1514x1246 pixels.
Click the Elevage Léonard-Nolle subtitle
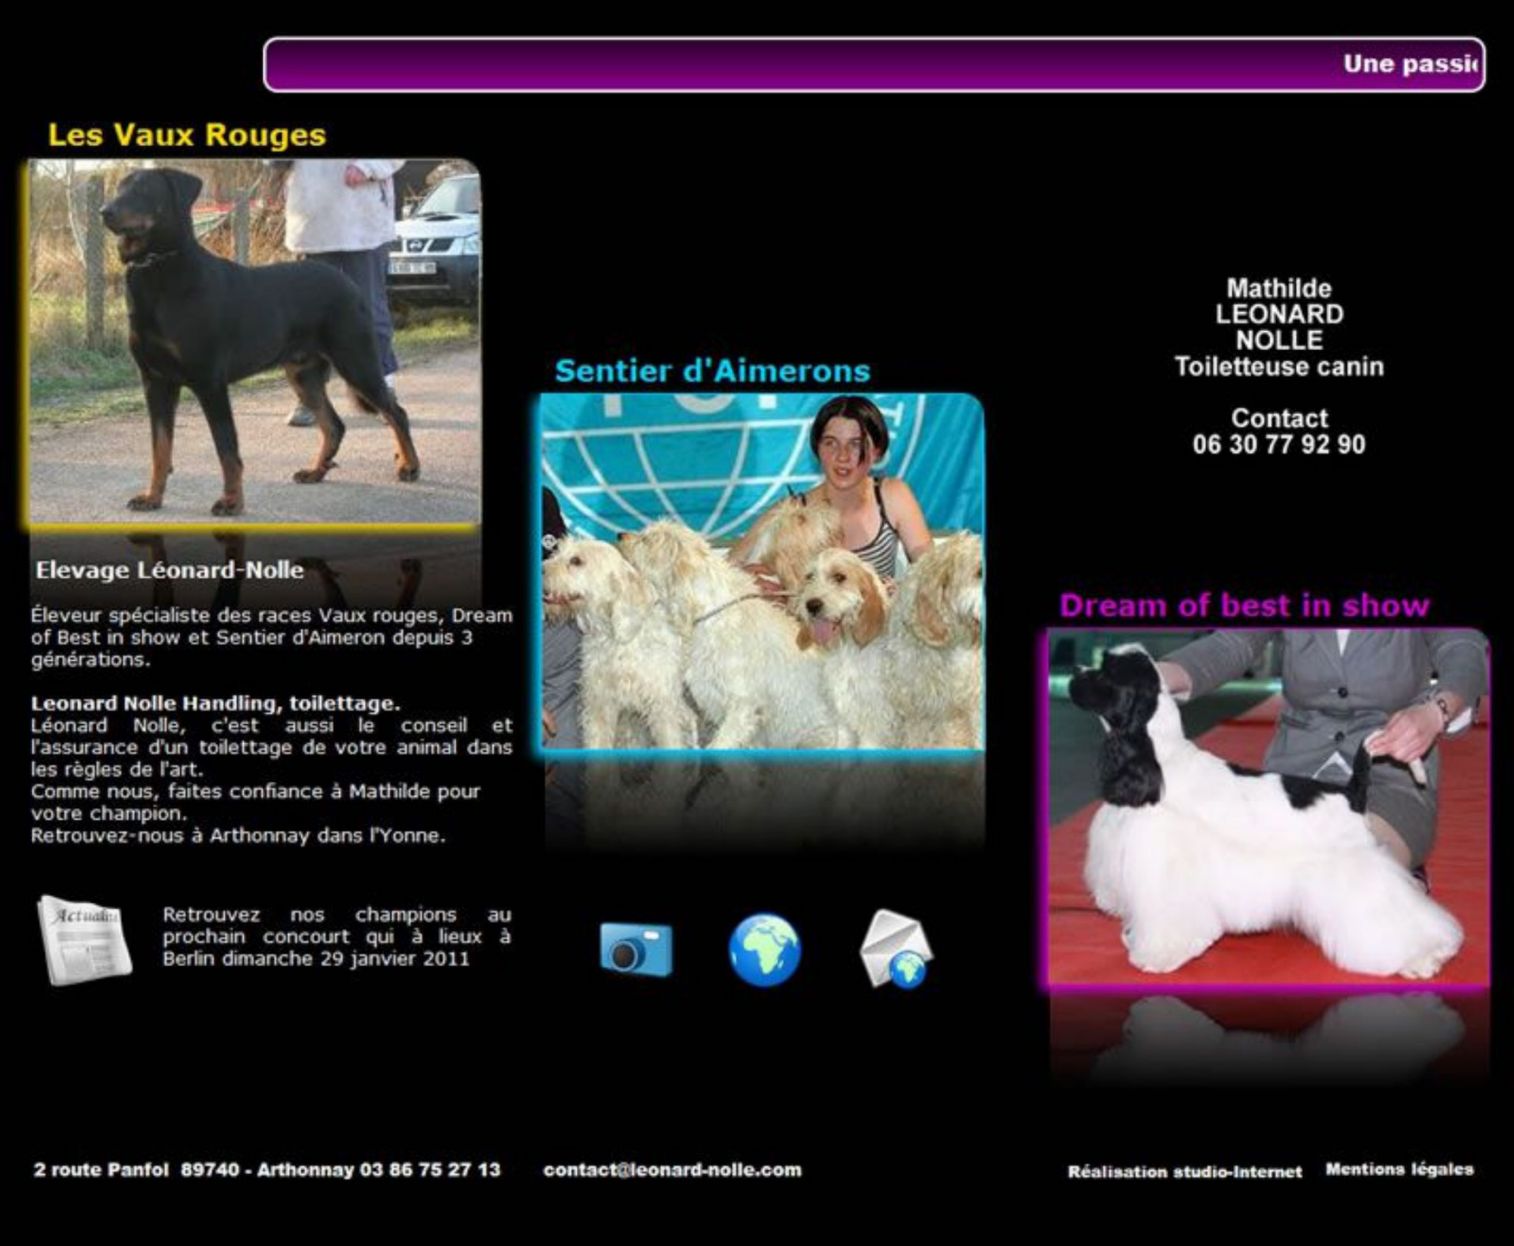click(170, 570)
